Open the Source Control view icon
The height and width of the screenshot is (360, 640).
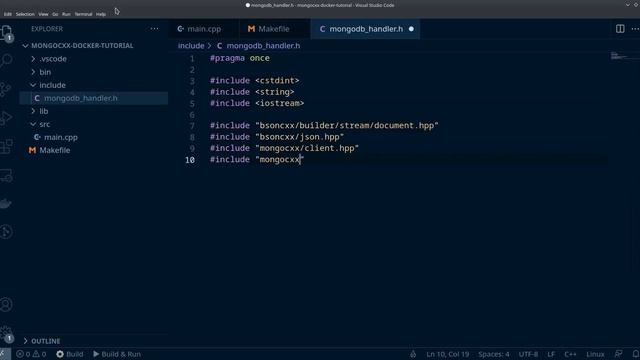(x=6, y=89)
